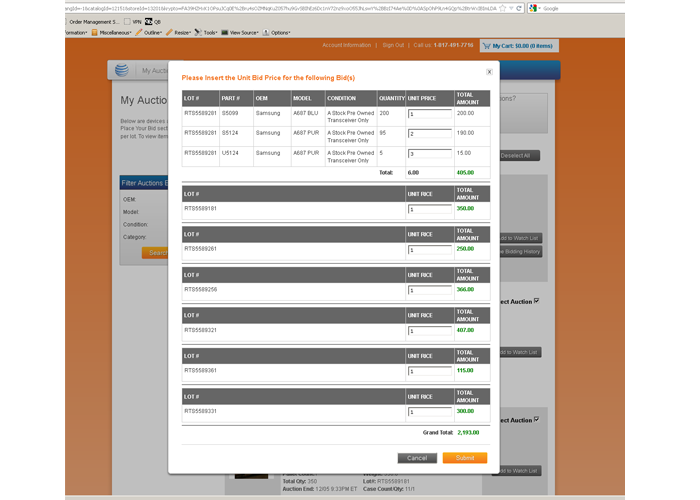Open the Miscellaneous toolbar menu
Screen dimensions: 700x500
(x=112, y=33)
